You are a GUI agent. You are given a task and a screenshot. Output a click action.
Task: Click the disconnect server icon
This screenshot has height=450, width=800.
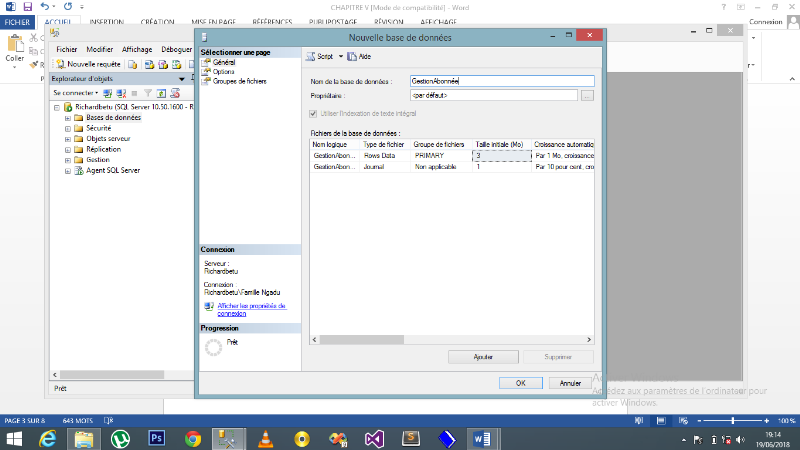(121, 93)
